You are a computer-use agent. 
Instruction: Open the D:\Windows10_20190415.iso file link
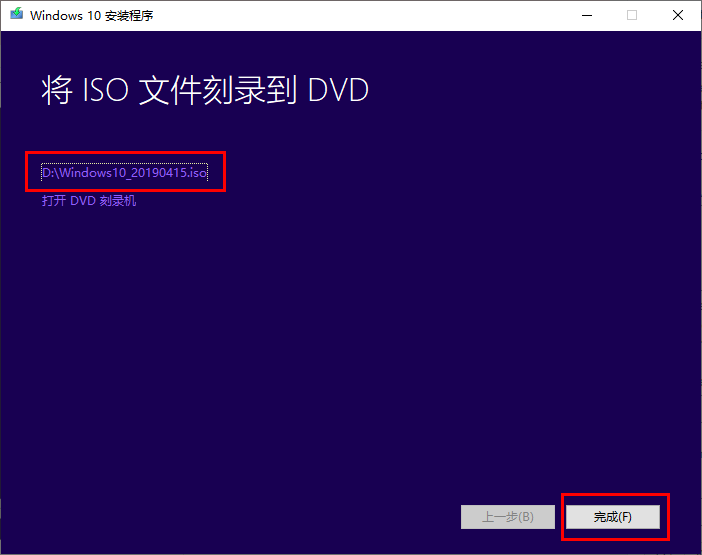(x=124, y=172)
